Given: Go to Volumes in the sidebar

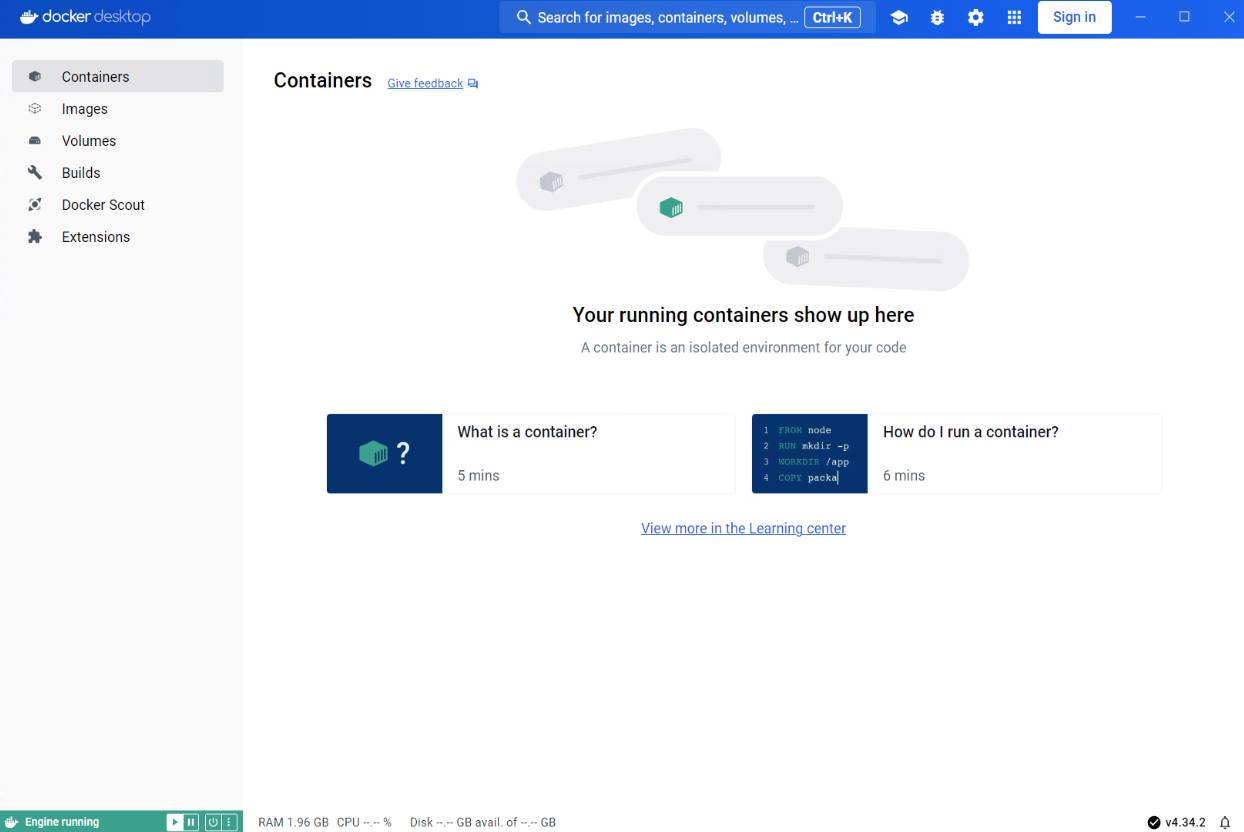Looking at the screenshot, I should point(89,141).
